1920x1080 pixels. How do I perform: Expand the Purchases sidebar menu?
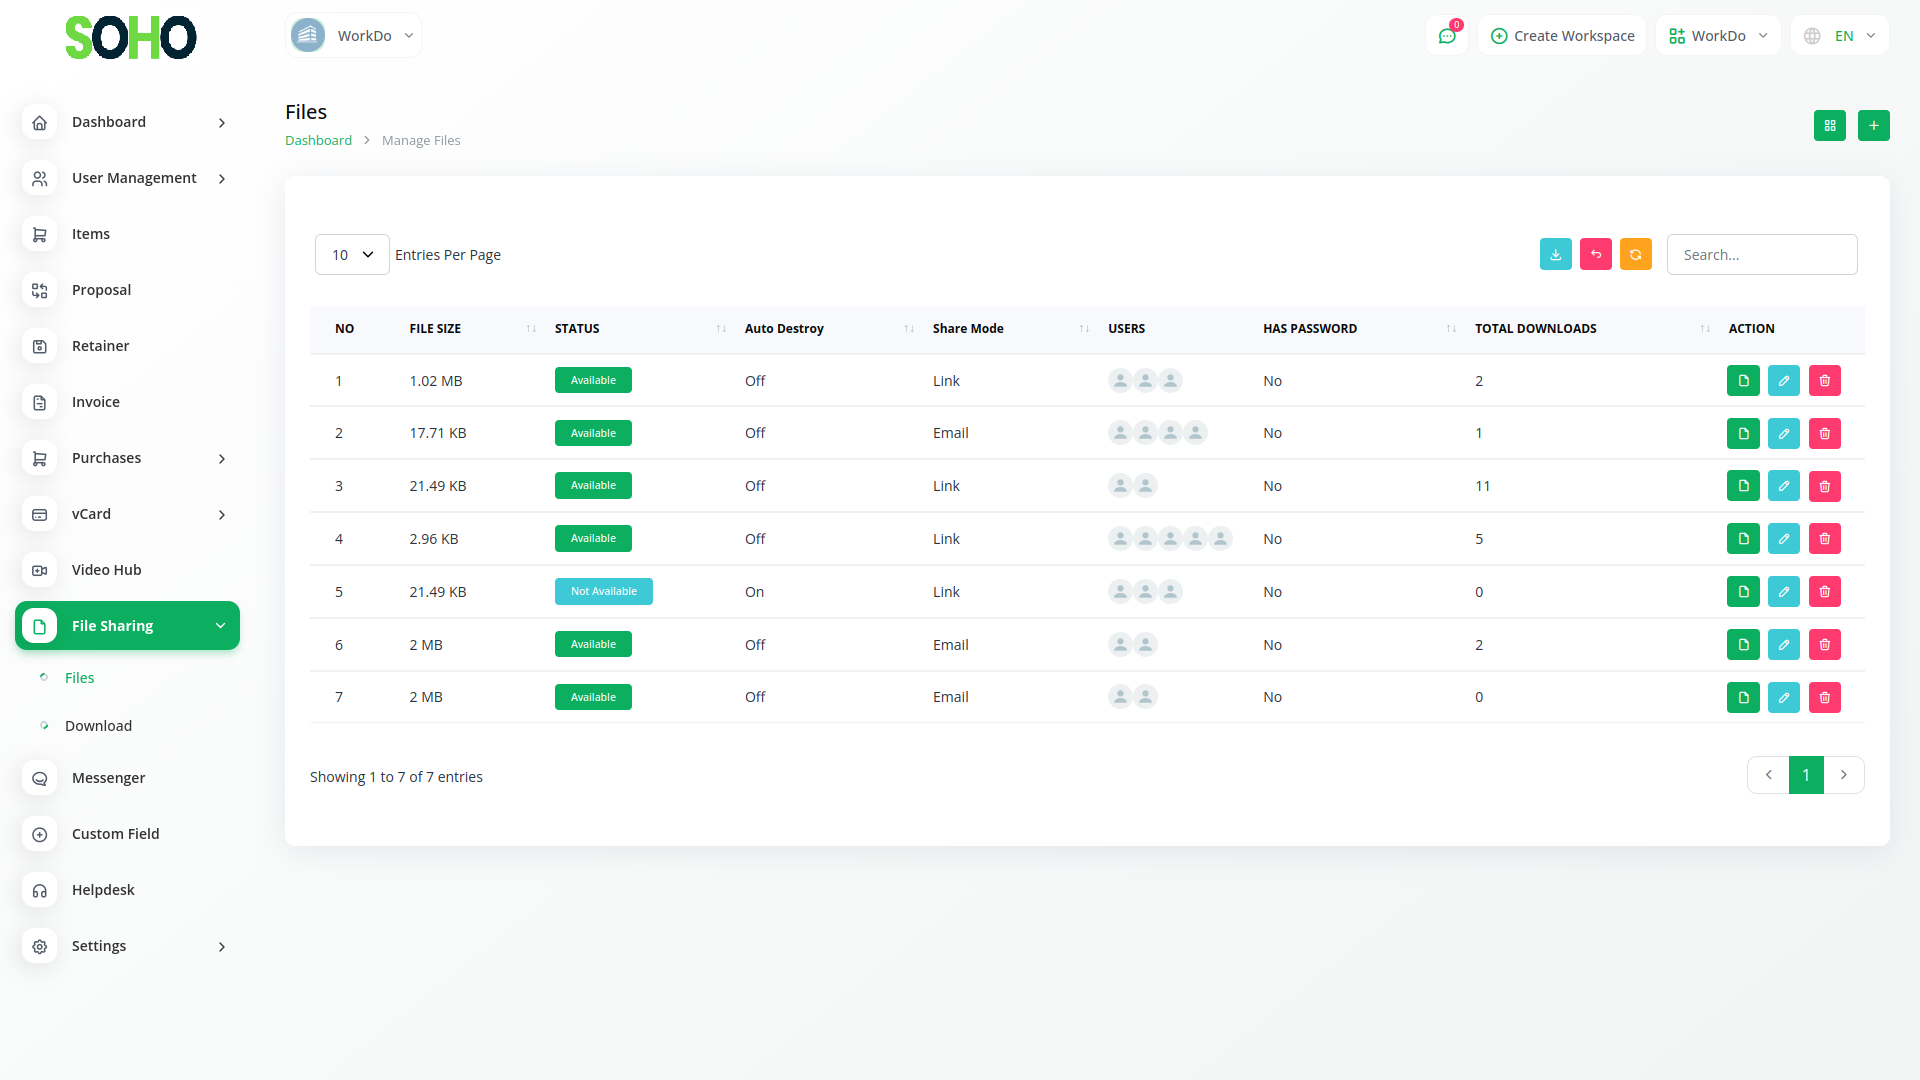127,458
